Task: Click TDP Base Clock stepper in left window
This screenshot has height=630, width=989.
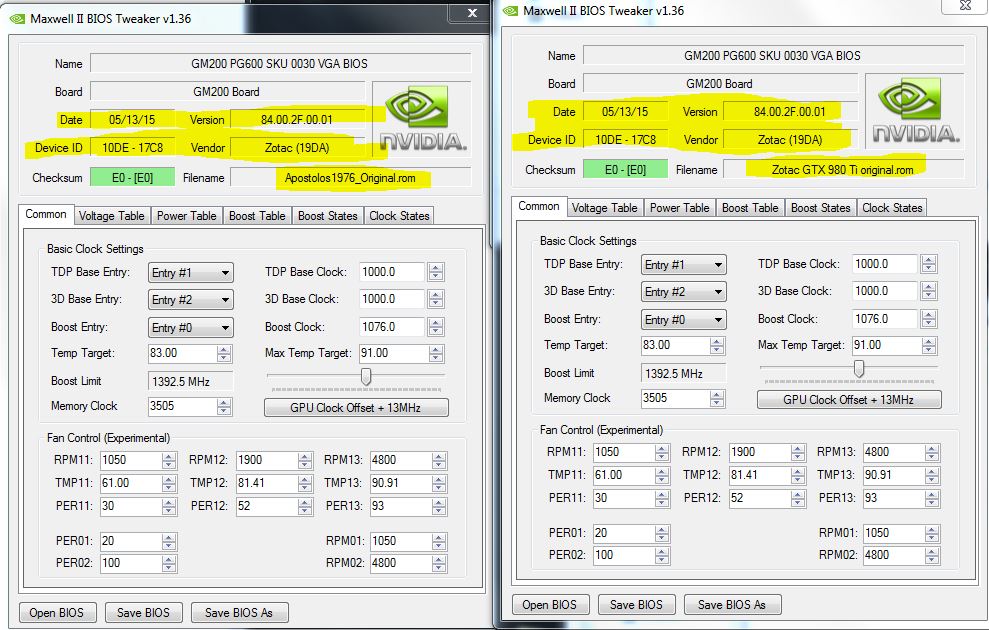Action: pyautogui.click(x=436, y=272)
